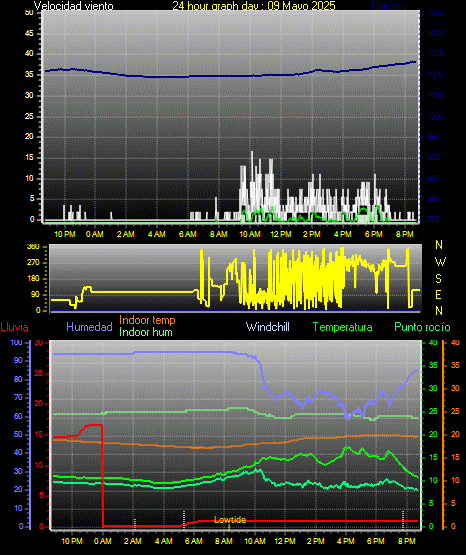Select the Windchill legend label
The image size is (466, 555).
[x=268, y=327]
